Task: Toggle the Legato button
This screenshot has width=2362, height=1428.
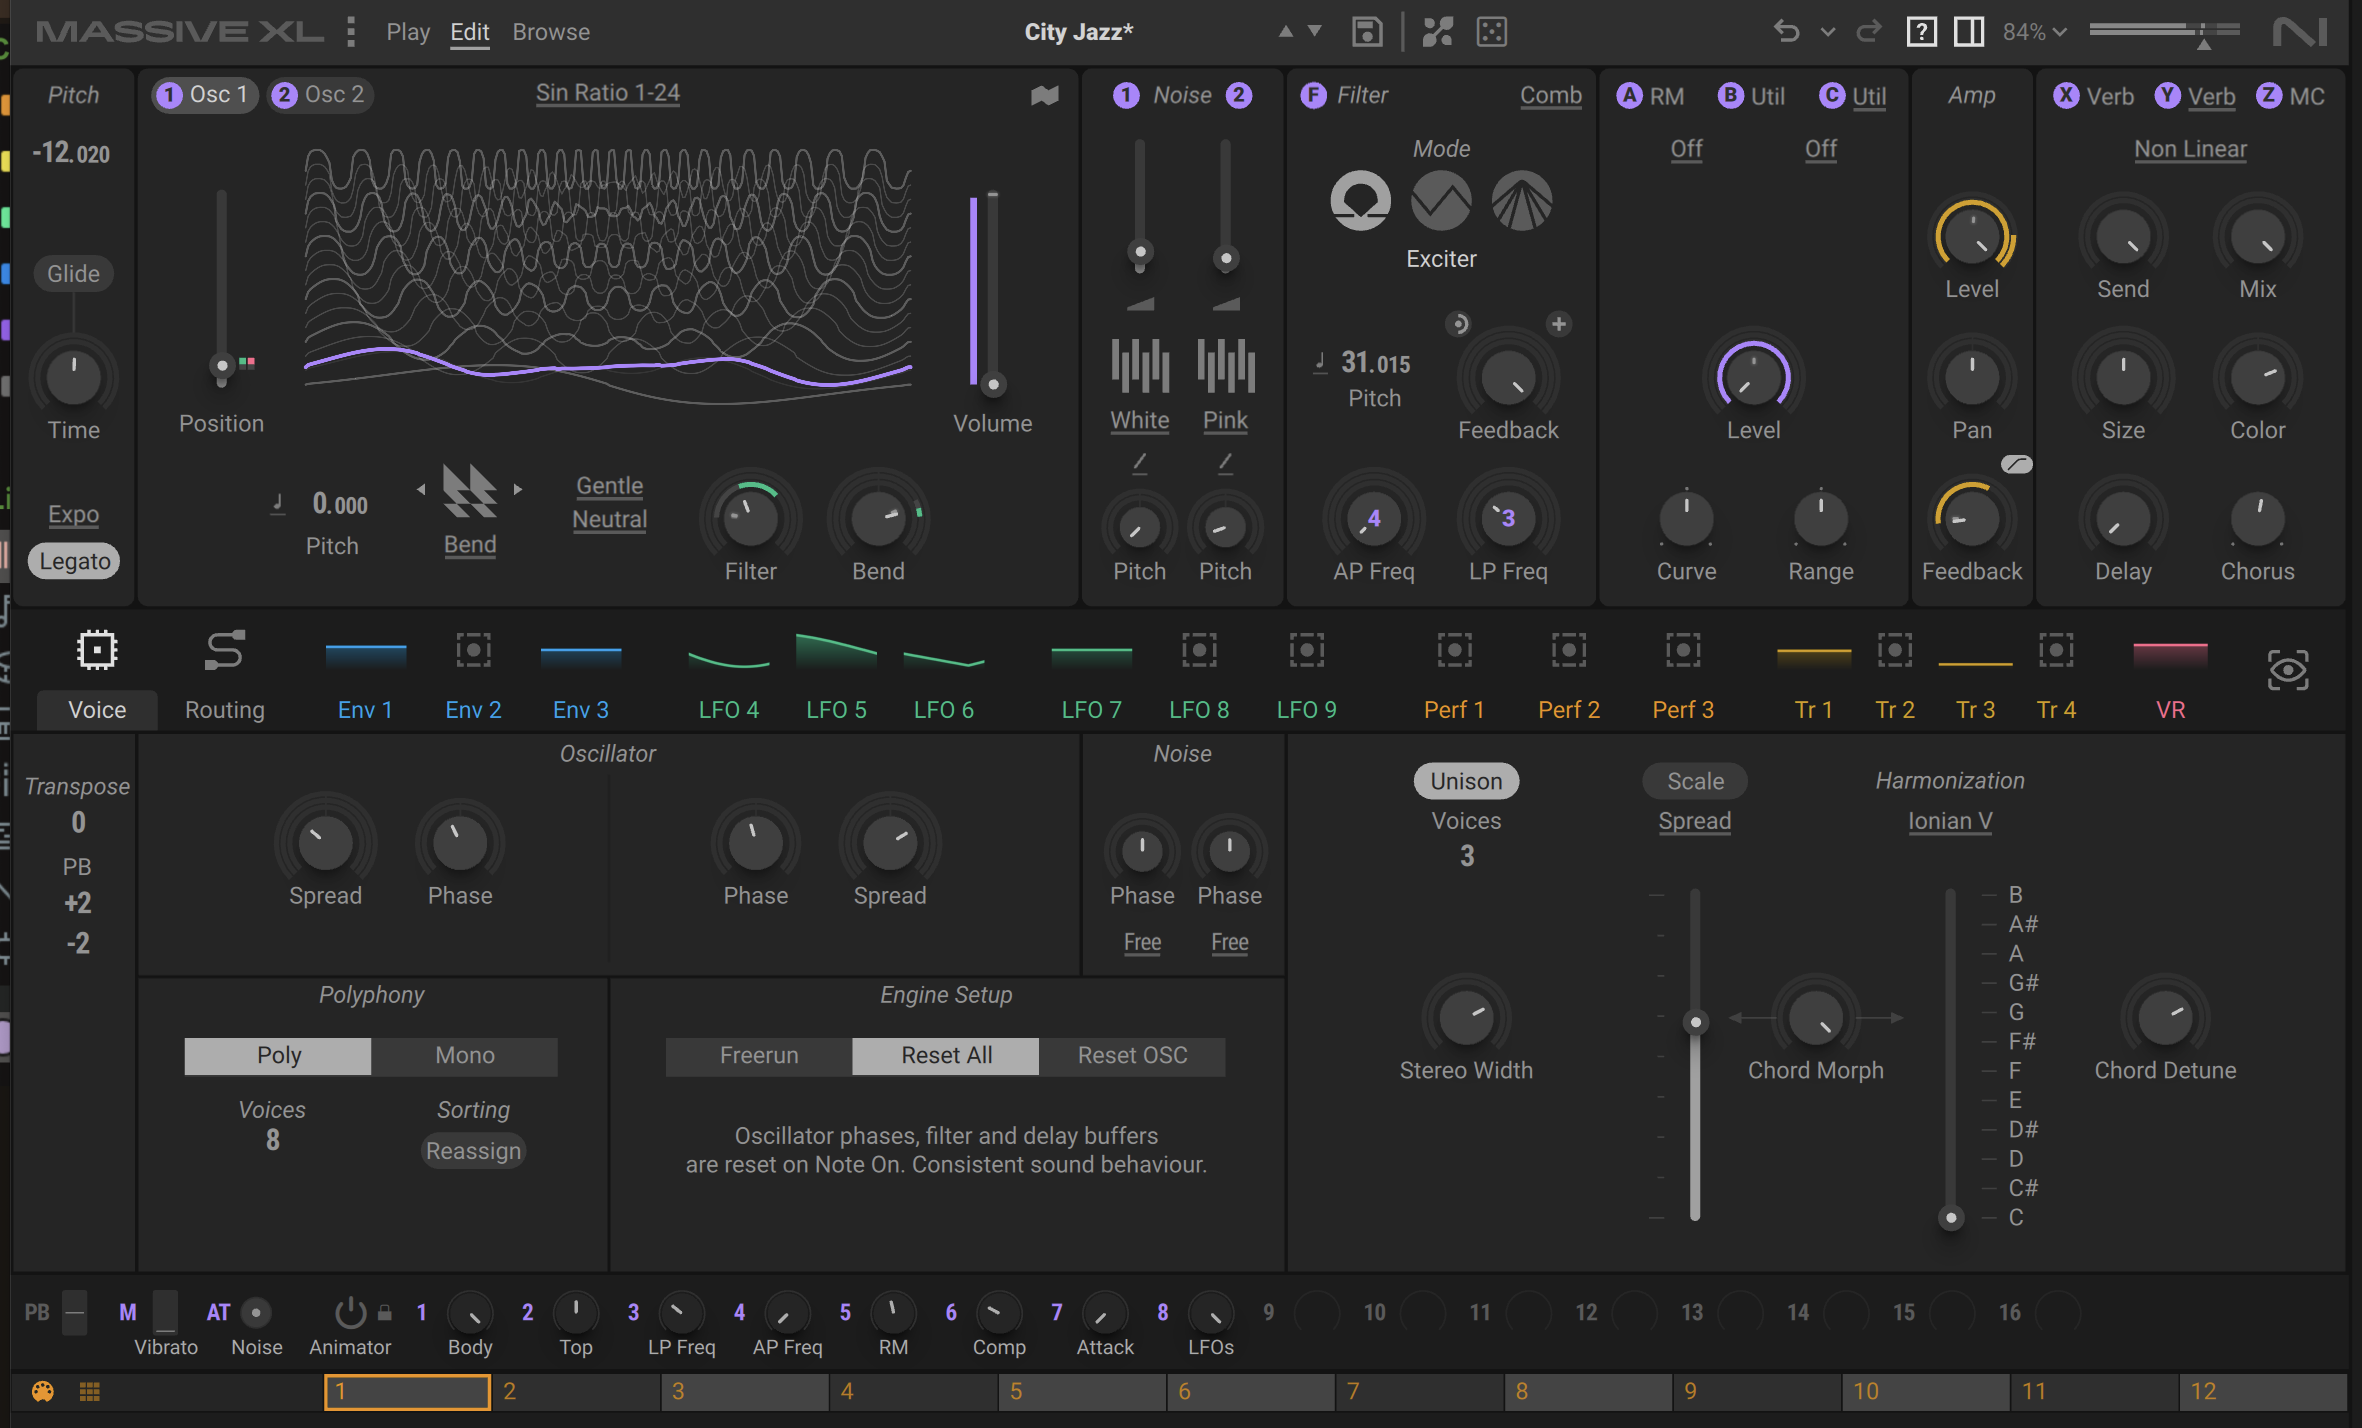Action: point(75,561)
